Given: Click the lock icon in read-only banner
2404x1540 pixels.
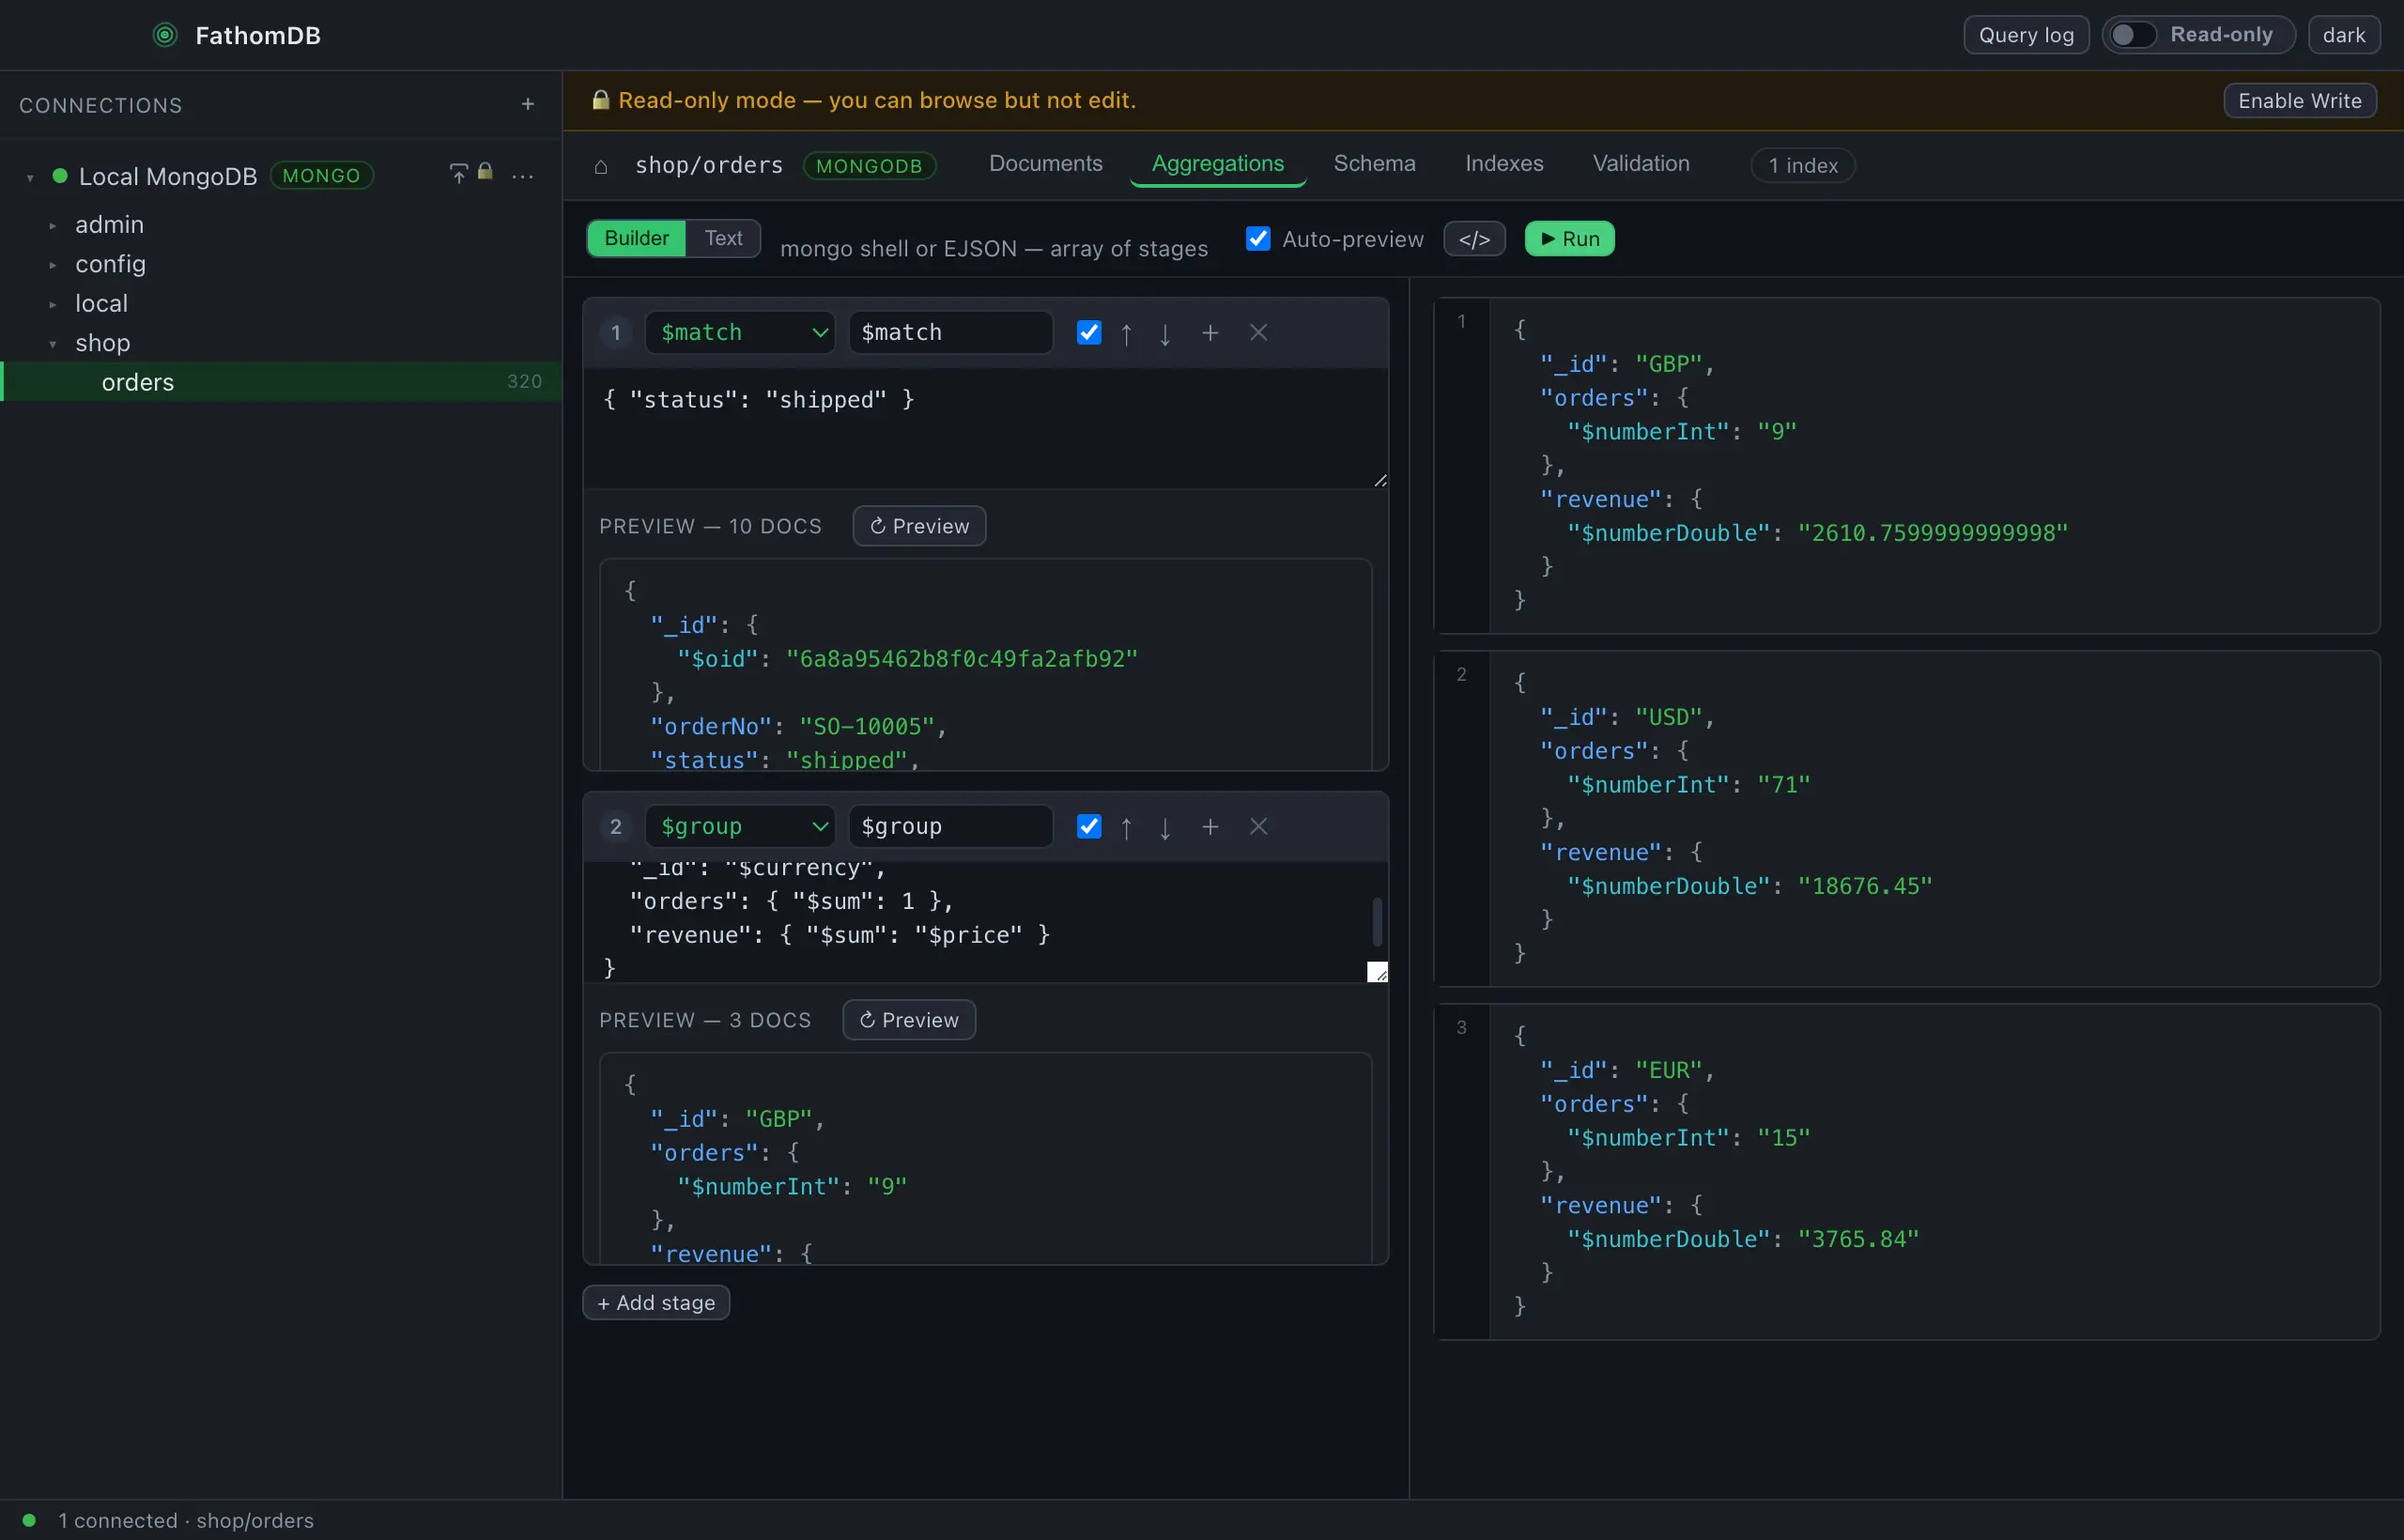Looking at the screenshot, I should pos(600,100).
